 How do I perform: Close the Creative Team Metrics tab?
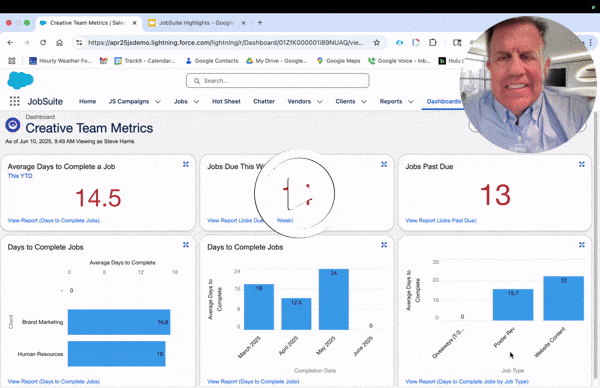(x=134, y=23)
